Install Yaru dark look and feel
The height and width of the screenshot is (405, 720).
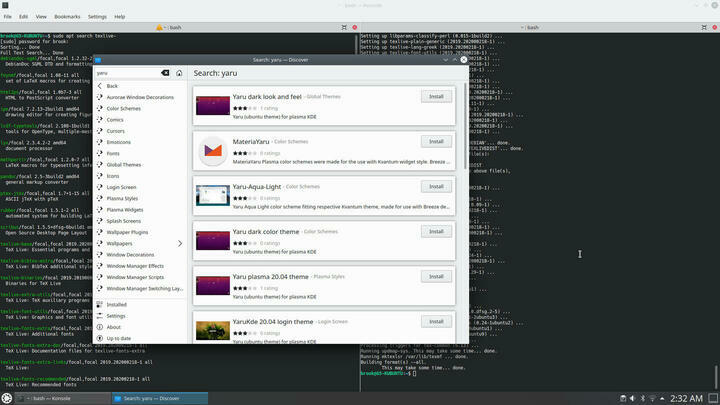point(436,96)
